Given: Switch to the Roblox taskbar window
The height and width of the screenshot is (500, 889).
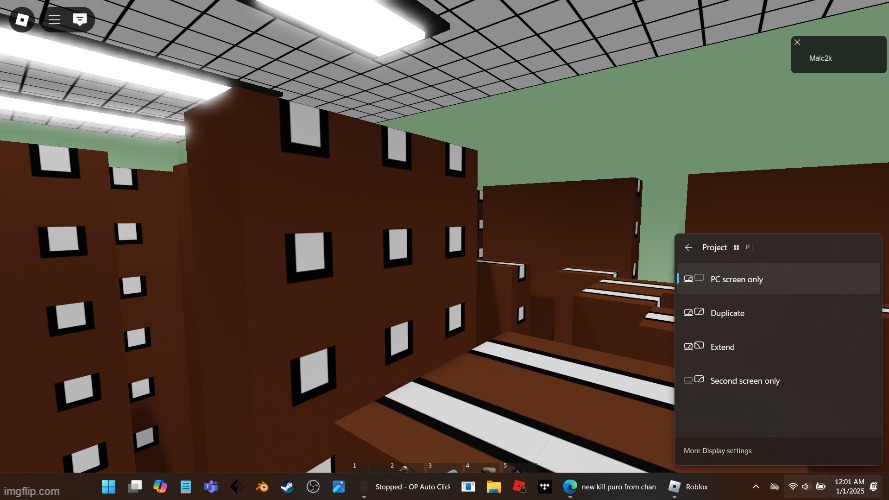Looking at the screenshot, I should coord(688,486).
